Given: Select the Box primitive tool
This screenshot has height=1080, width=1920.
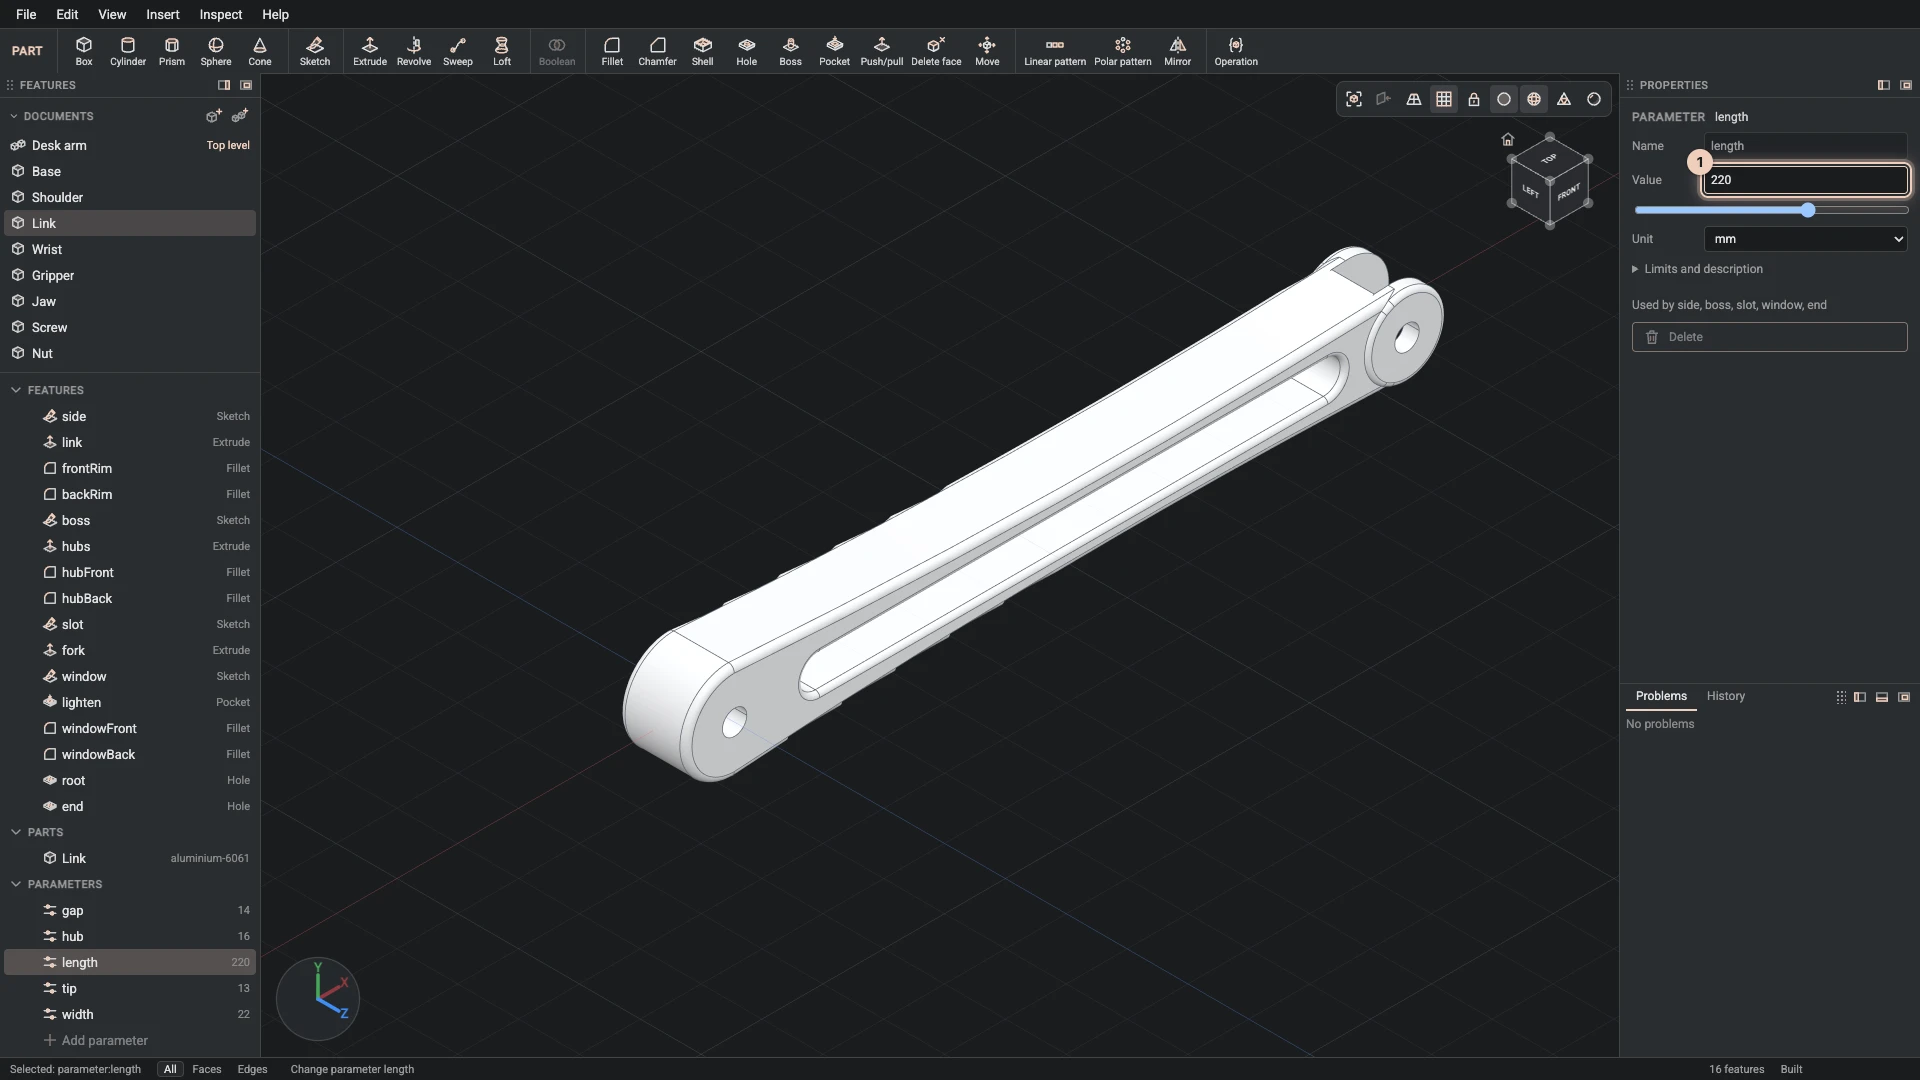Looking at the screenshot, I should [x=84, y=51].
